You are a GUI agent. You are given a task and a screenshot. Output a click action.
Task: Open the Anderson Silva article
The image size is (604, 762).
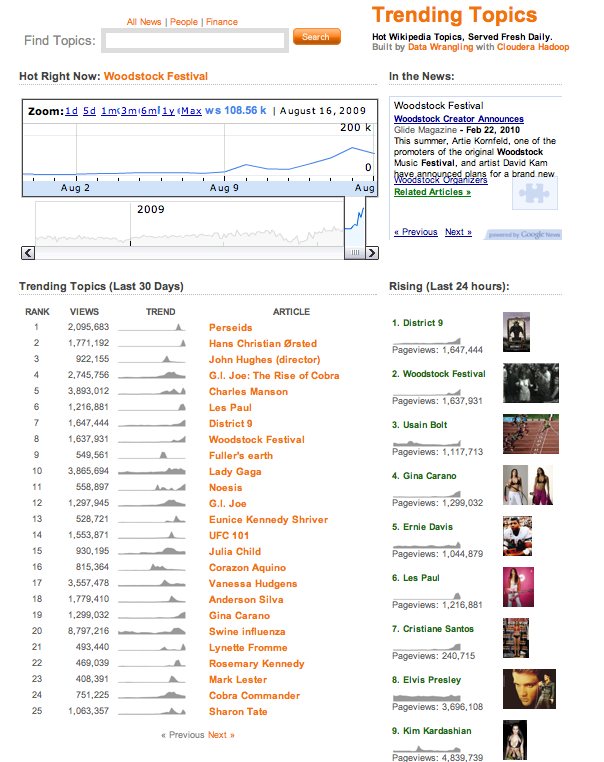[246, 600]
